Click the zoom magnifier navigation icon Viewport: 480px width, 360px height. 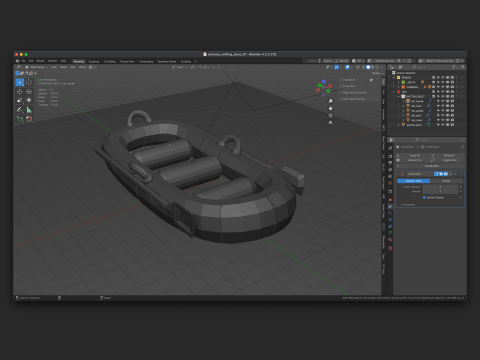pos(330,101)
